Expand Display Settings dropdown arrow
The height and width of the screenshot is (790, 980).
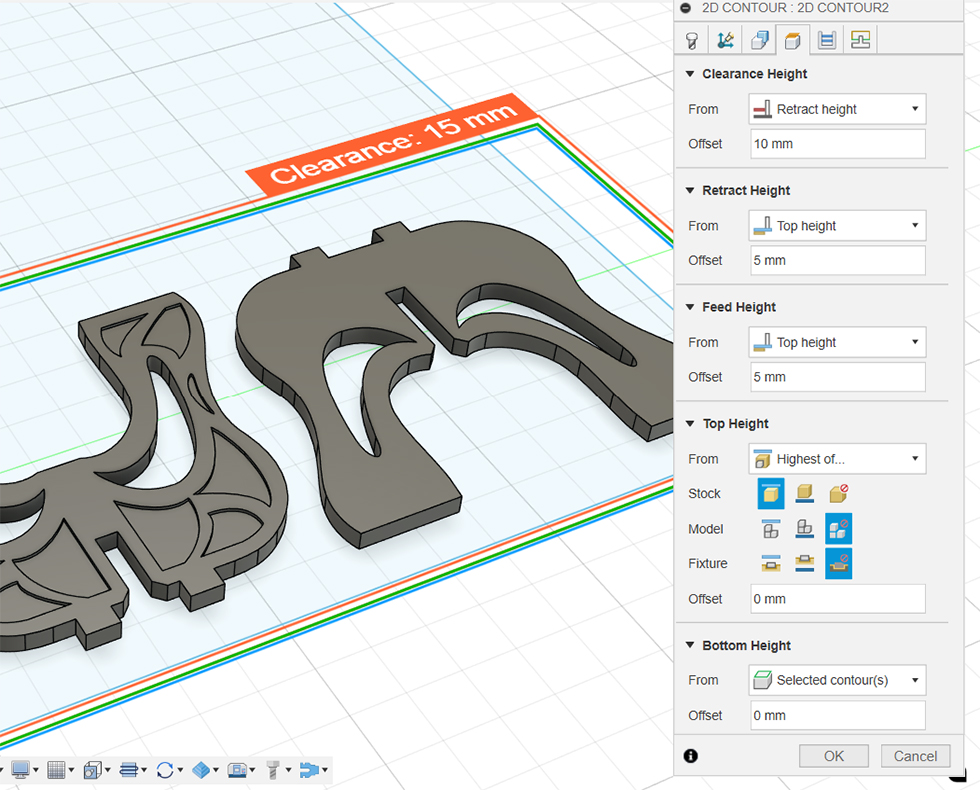tap(36, 770)
